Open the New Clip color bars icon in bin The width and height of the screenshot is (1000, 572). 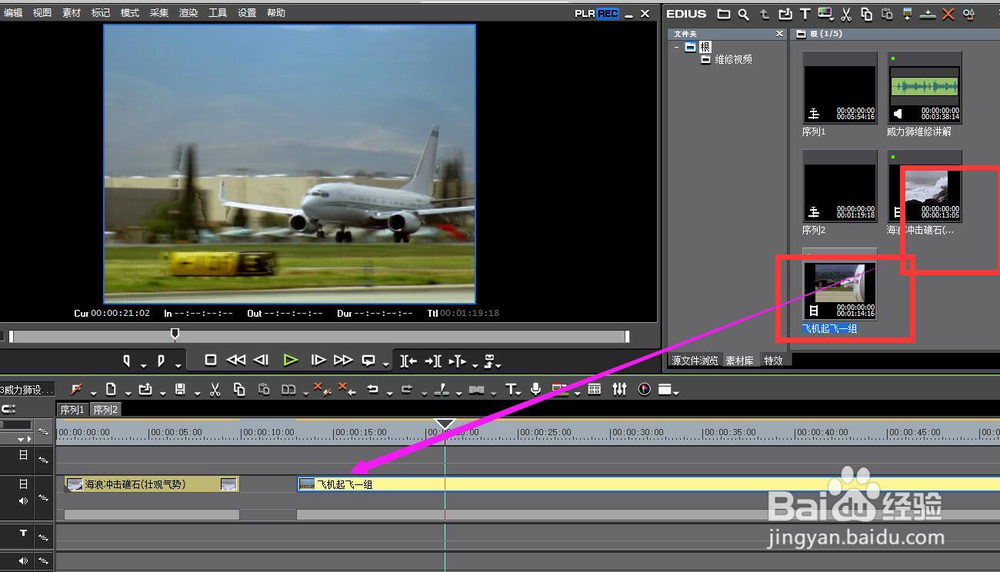click(825, 13)
